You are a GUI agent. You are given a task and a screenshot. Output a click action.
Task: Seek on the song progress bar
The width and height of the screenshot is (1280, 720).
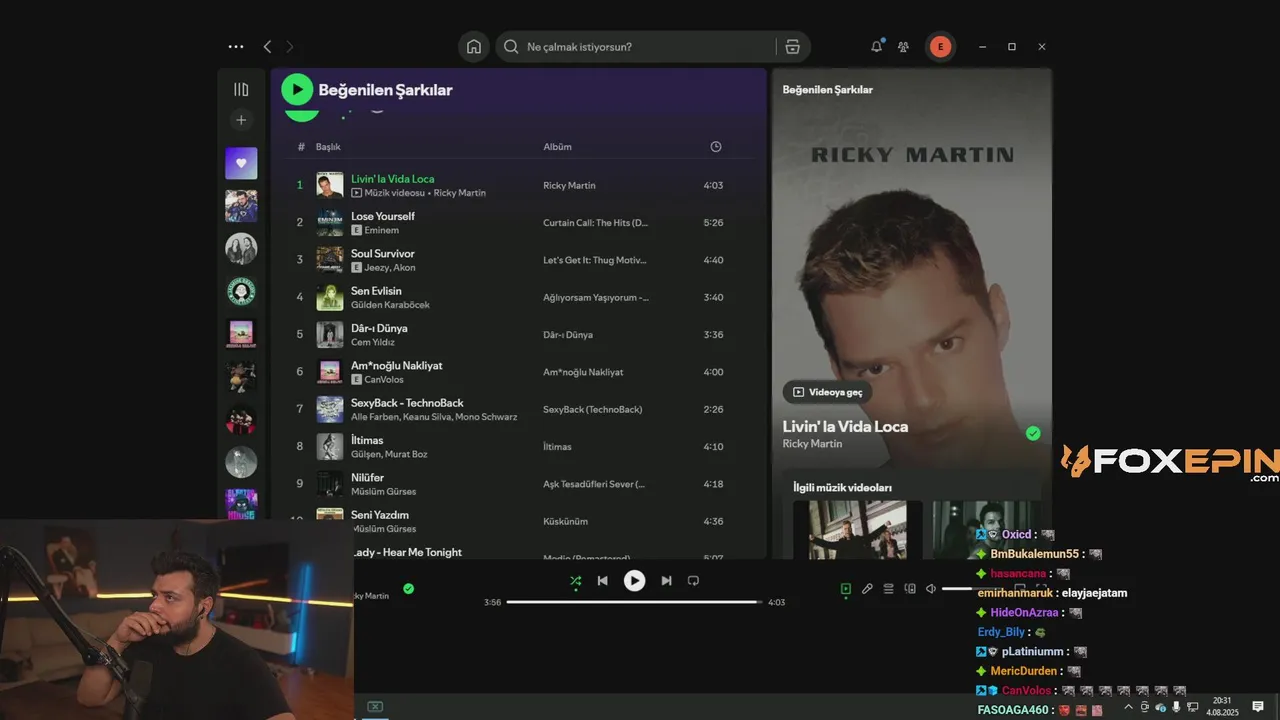(634, 602)
